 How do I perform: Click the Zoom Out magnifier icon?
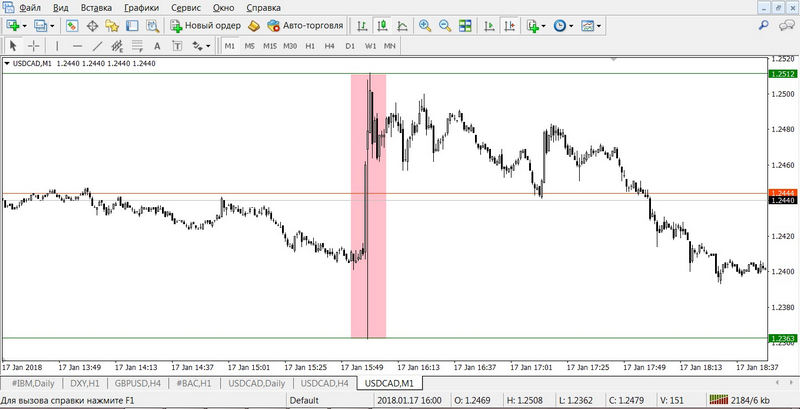point(445,25)
